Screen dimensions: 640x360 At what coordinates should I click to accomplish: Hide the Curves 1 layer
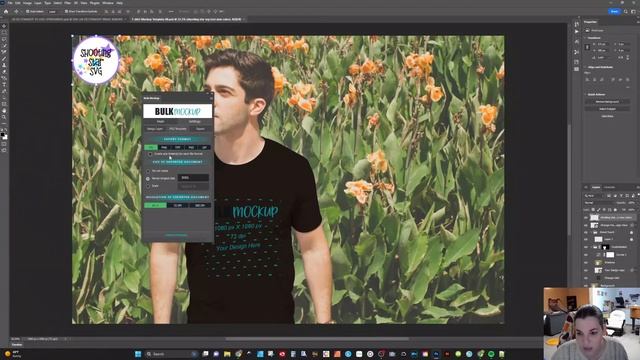pyautogui.click(x=586, y=255)
